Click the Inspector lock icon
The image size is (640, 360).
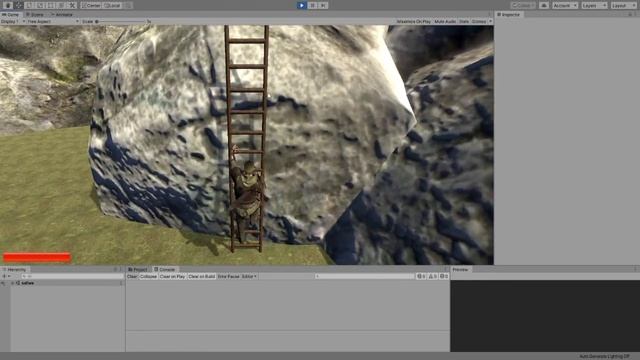[630, 14]
